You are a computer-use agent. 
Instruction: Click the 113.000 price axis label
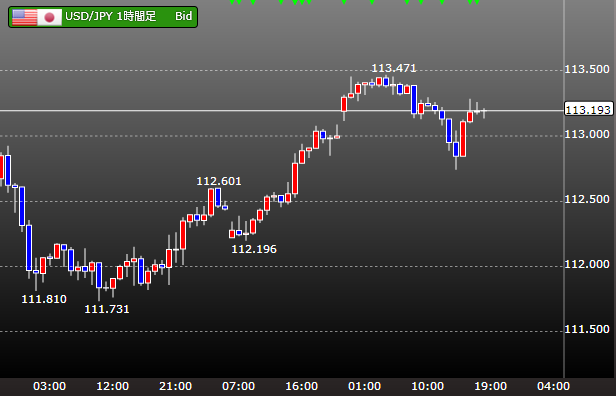[x=587, y=134]
